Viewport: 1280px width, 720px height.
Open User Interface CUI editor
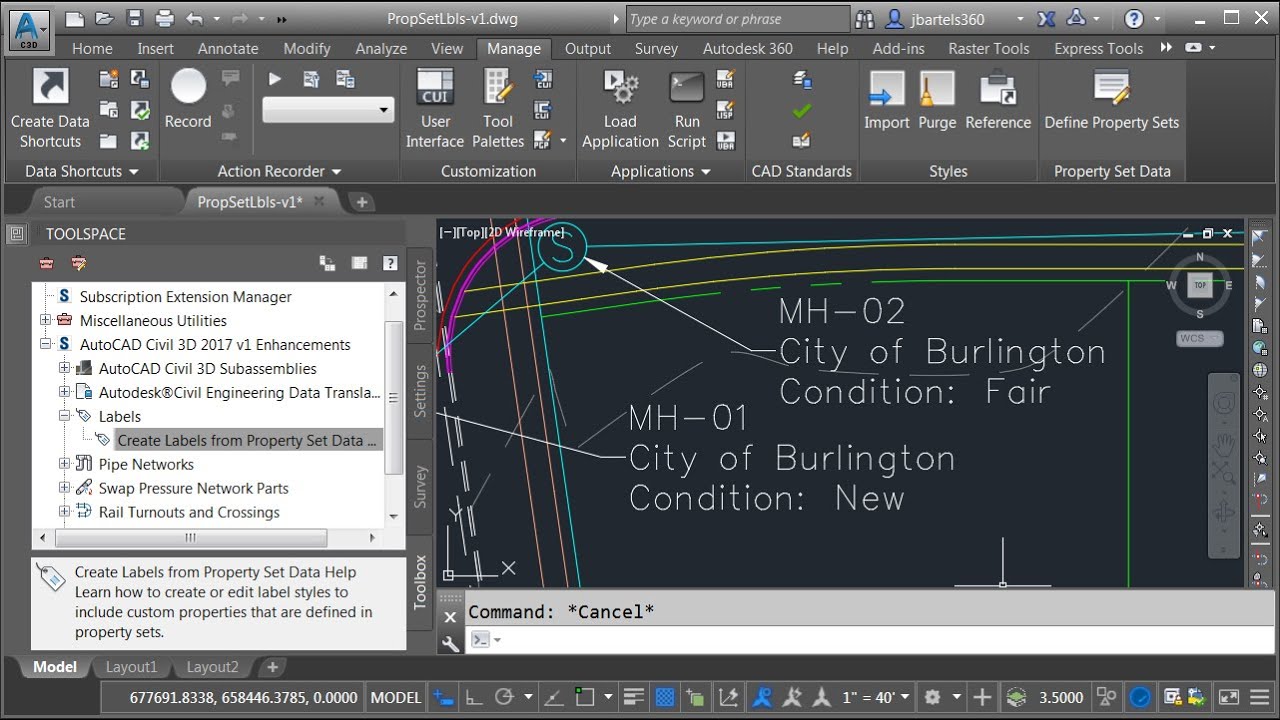(x=435, y=88)
